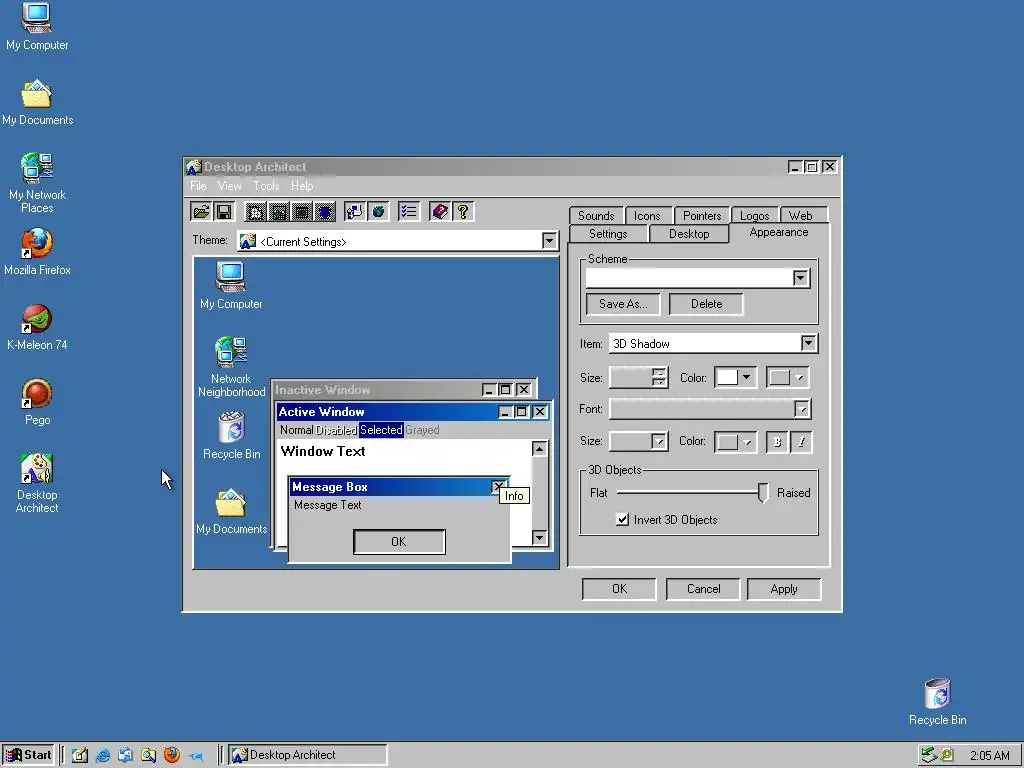Screen dimensions: 1024x768
Task: Click OK at the dialog bottom
Action: click(619, 588)
